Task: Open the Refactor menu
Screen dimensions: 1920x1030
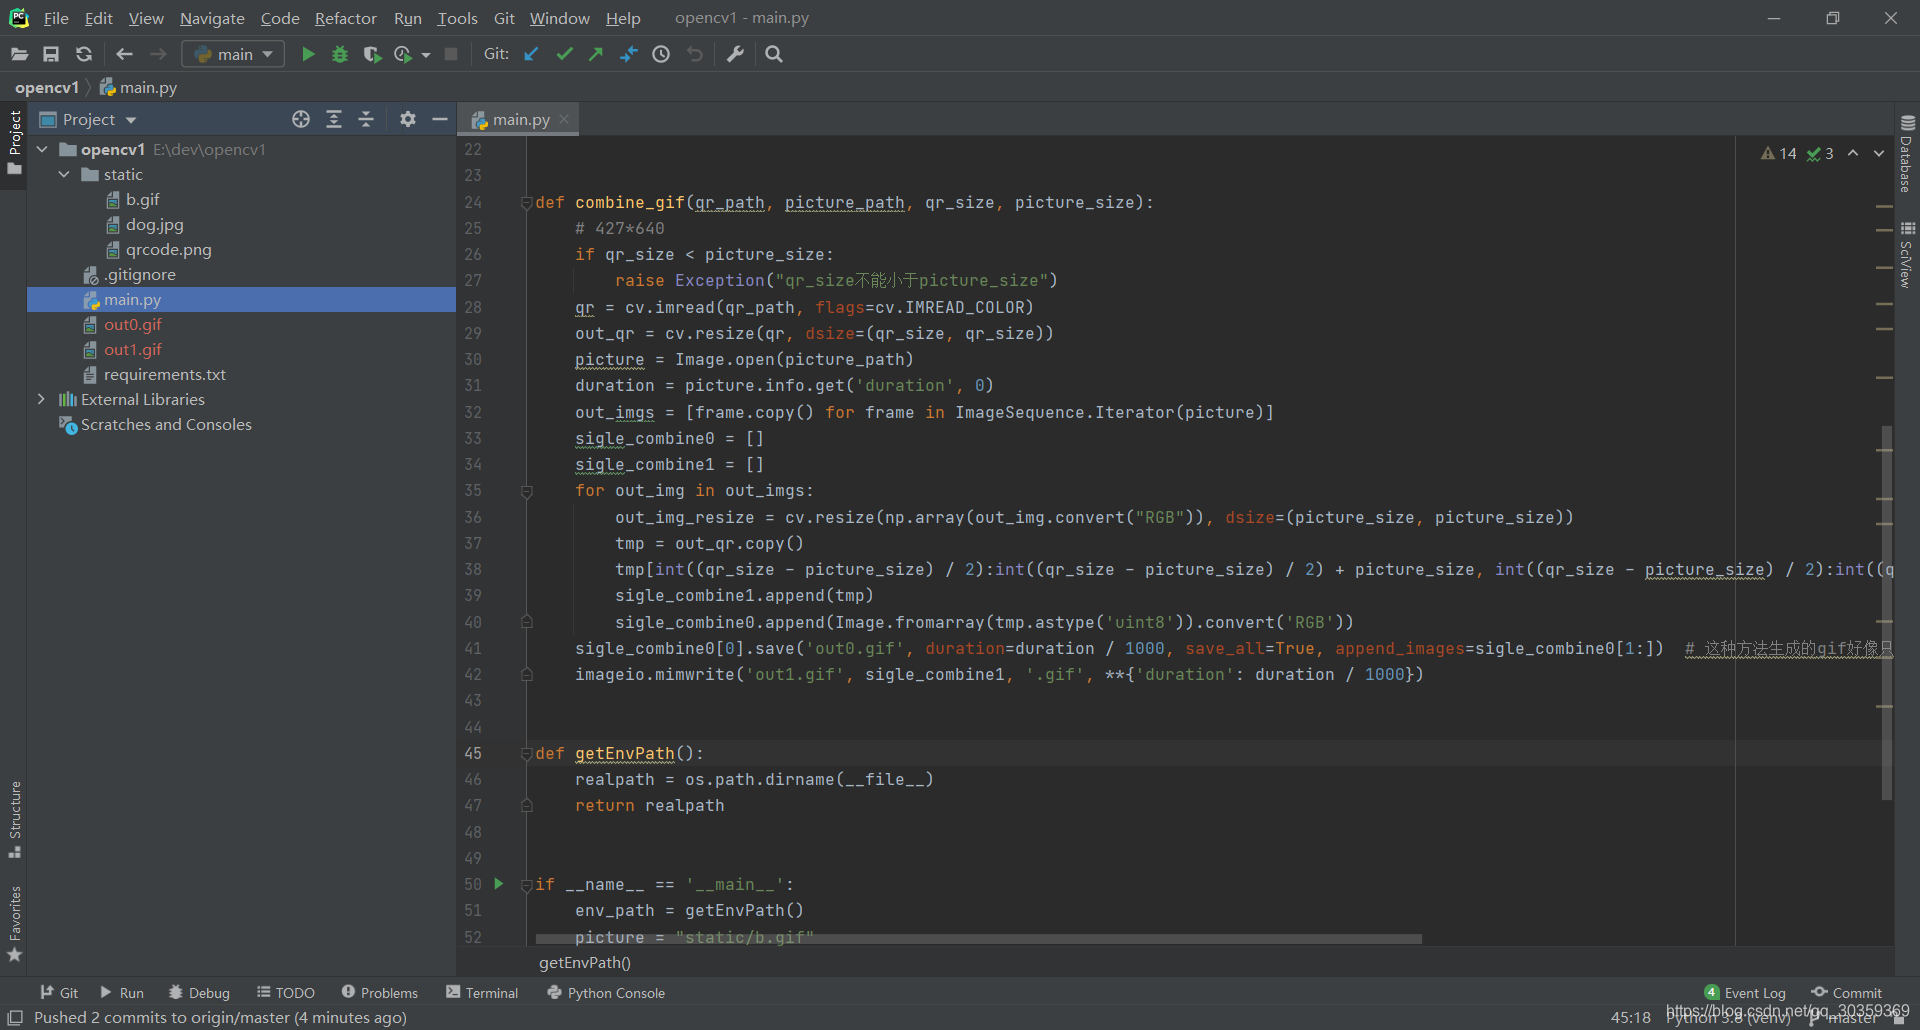Action: (x=345, y=18)
